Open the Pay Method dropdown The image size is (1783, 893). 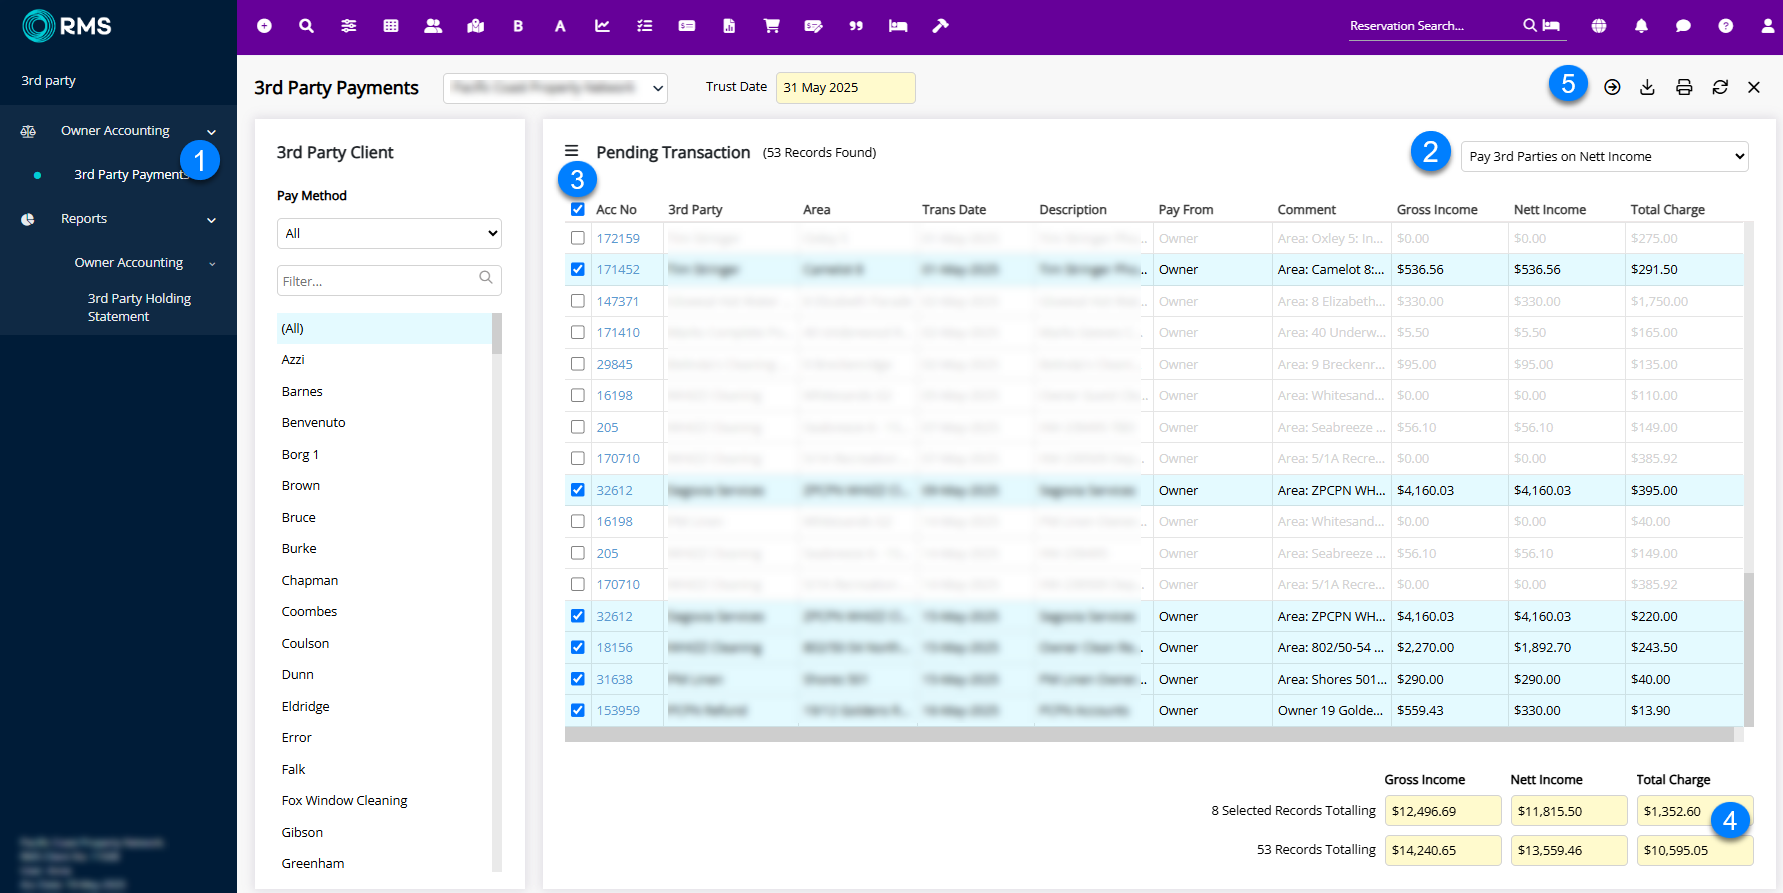tap(389, 233)
